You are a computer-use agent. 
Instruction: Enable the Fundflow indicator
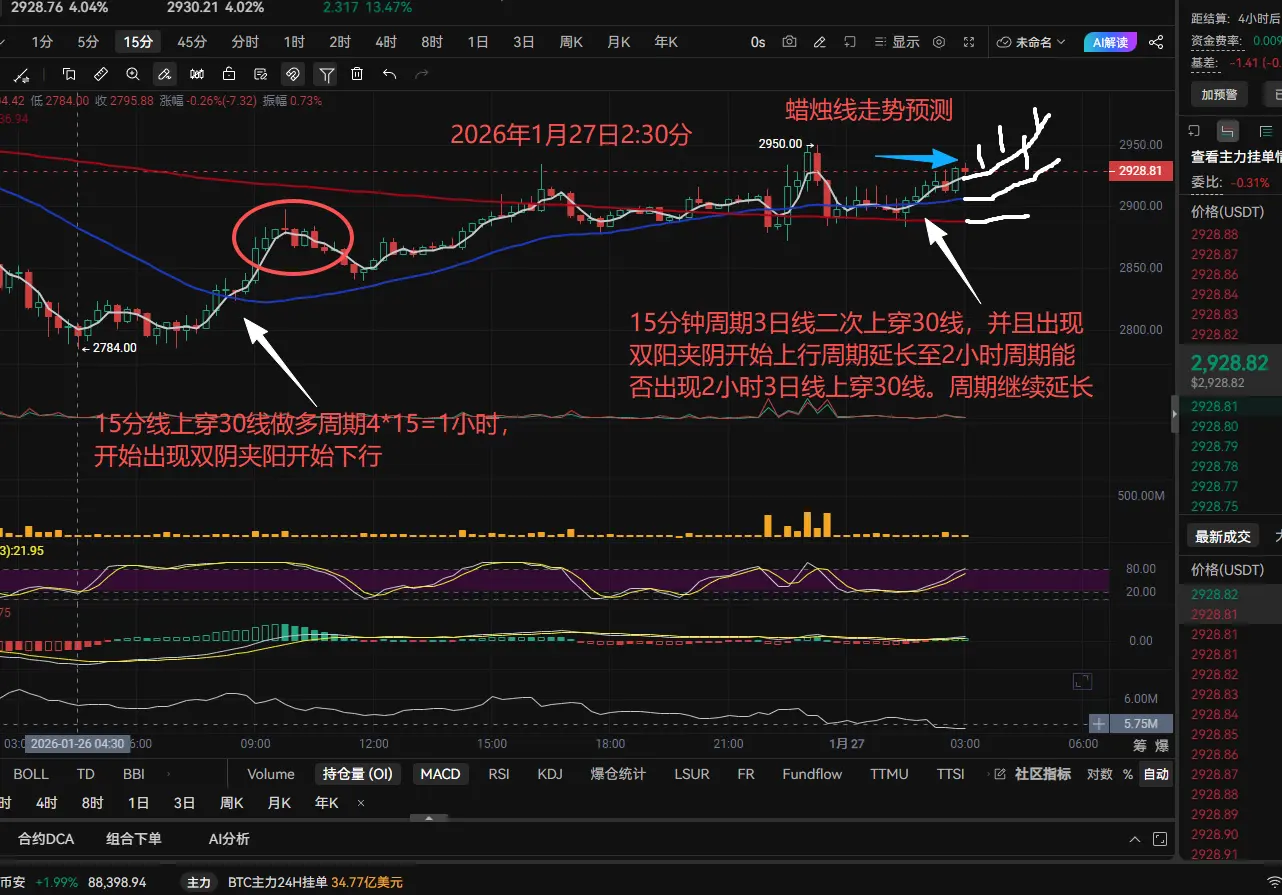[x=812, y=774]
